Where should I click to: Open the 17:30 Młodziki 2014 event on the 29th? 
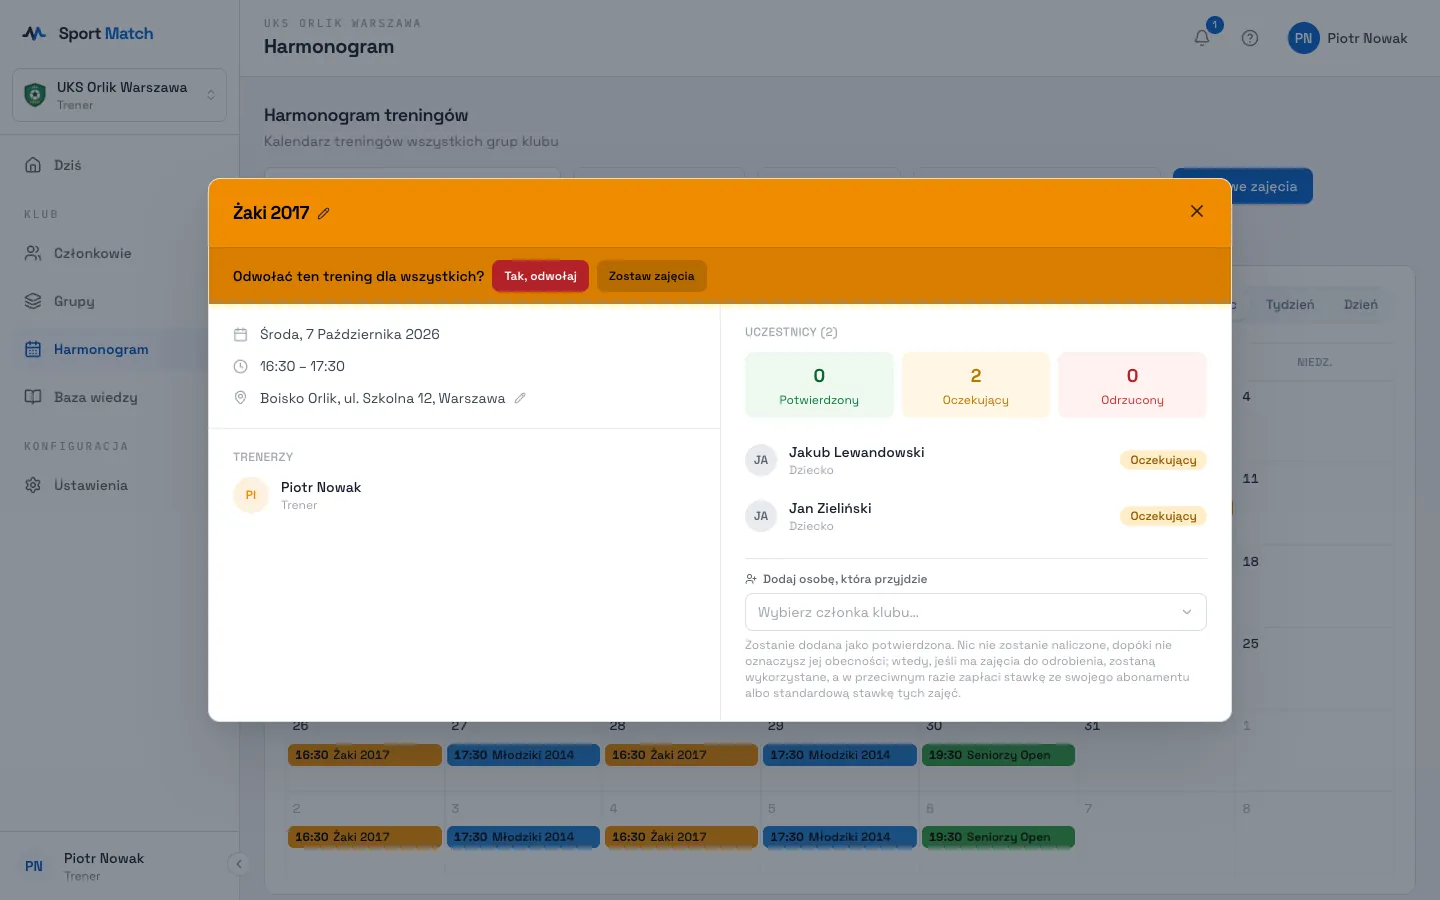840,755
